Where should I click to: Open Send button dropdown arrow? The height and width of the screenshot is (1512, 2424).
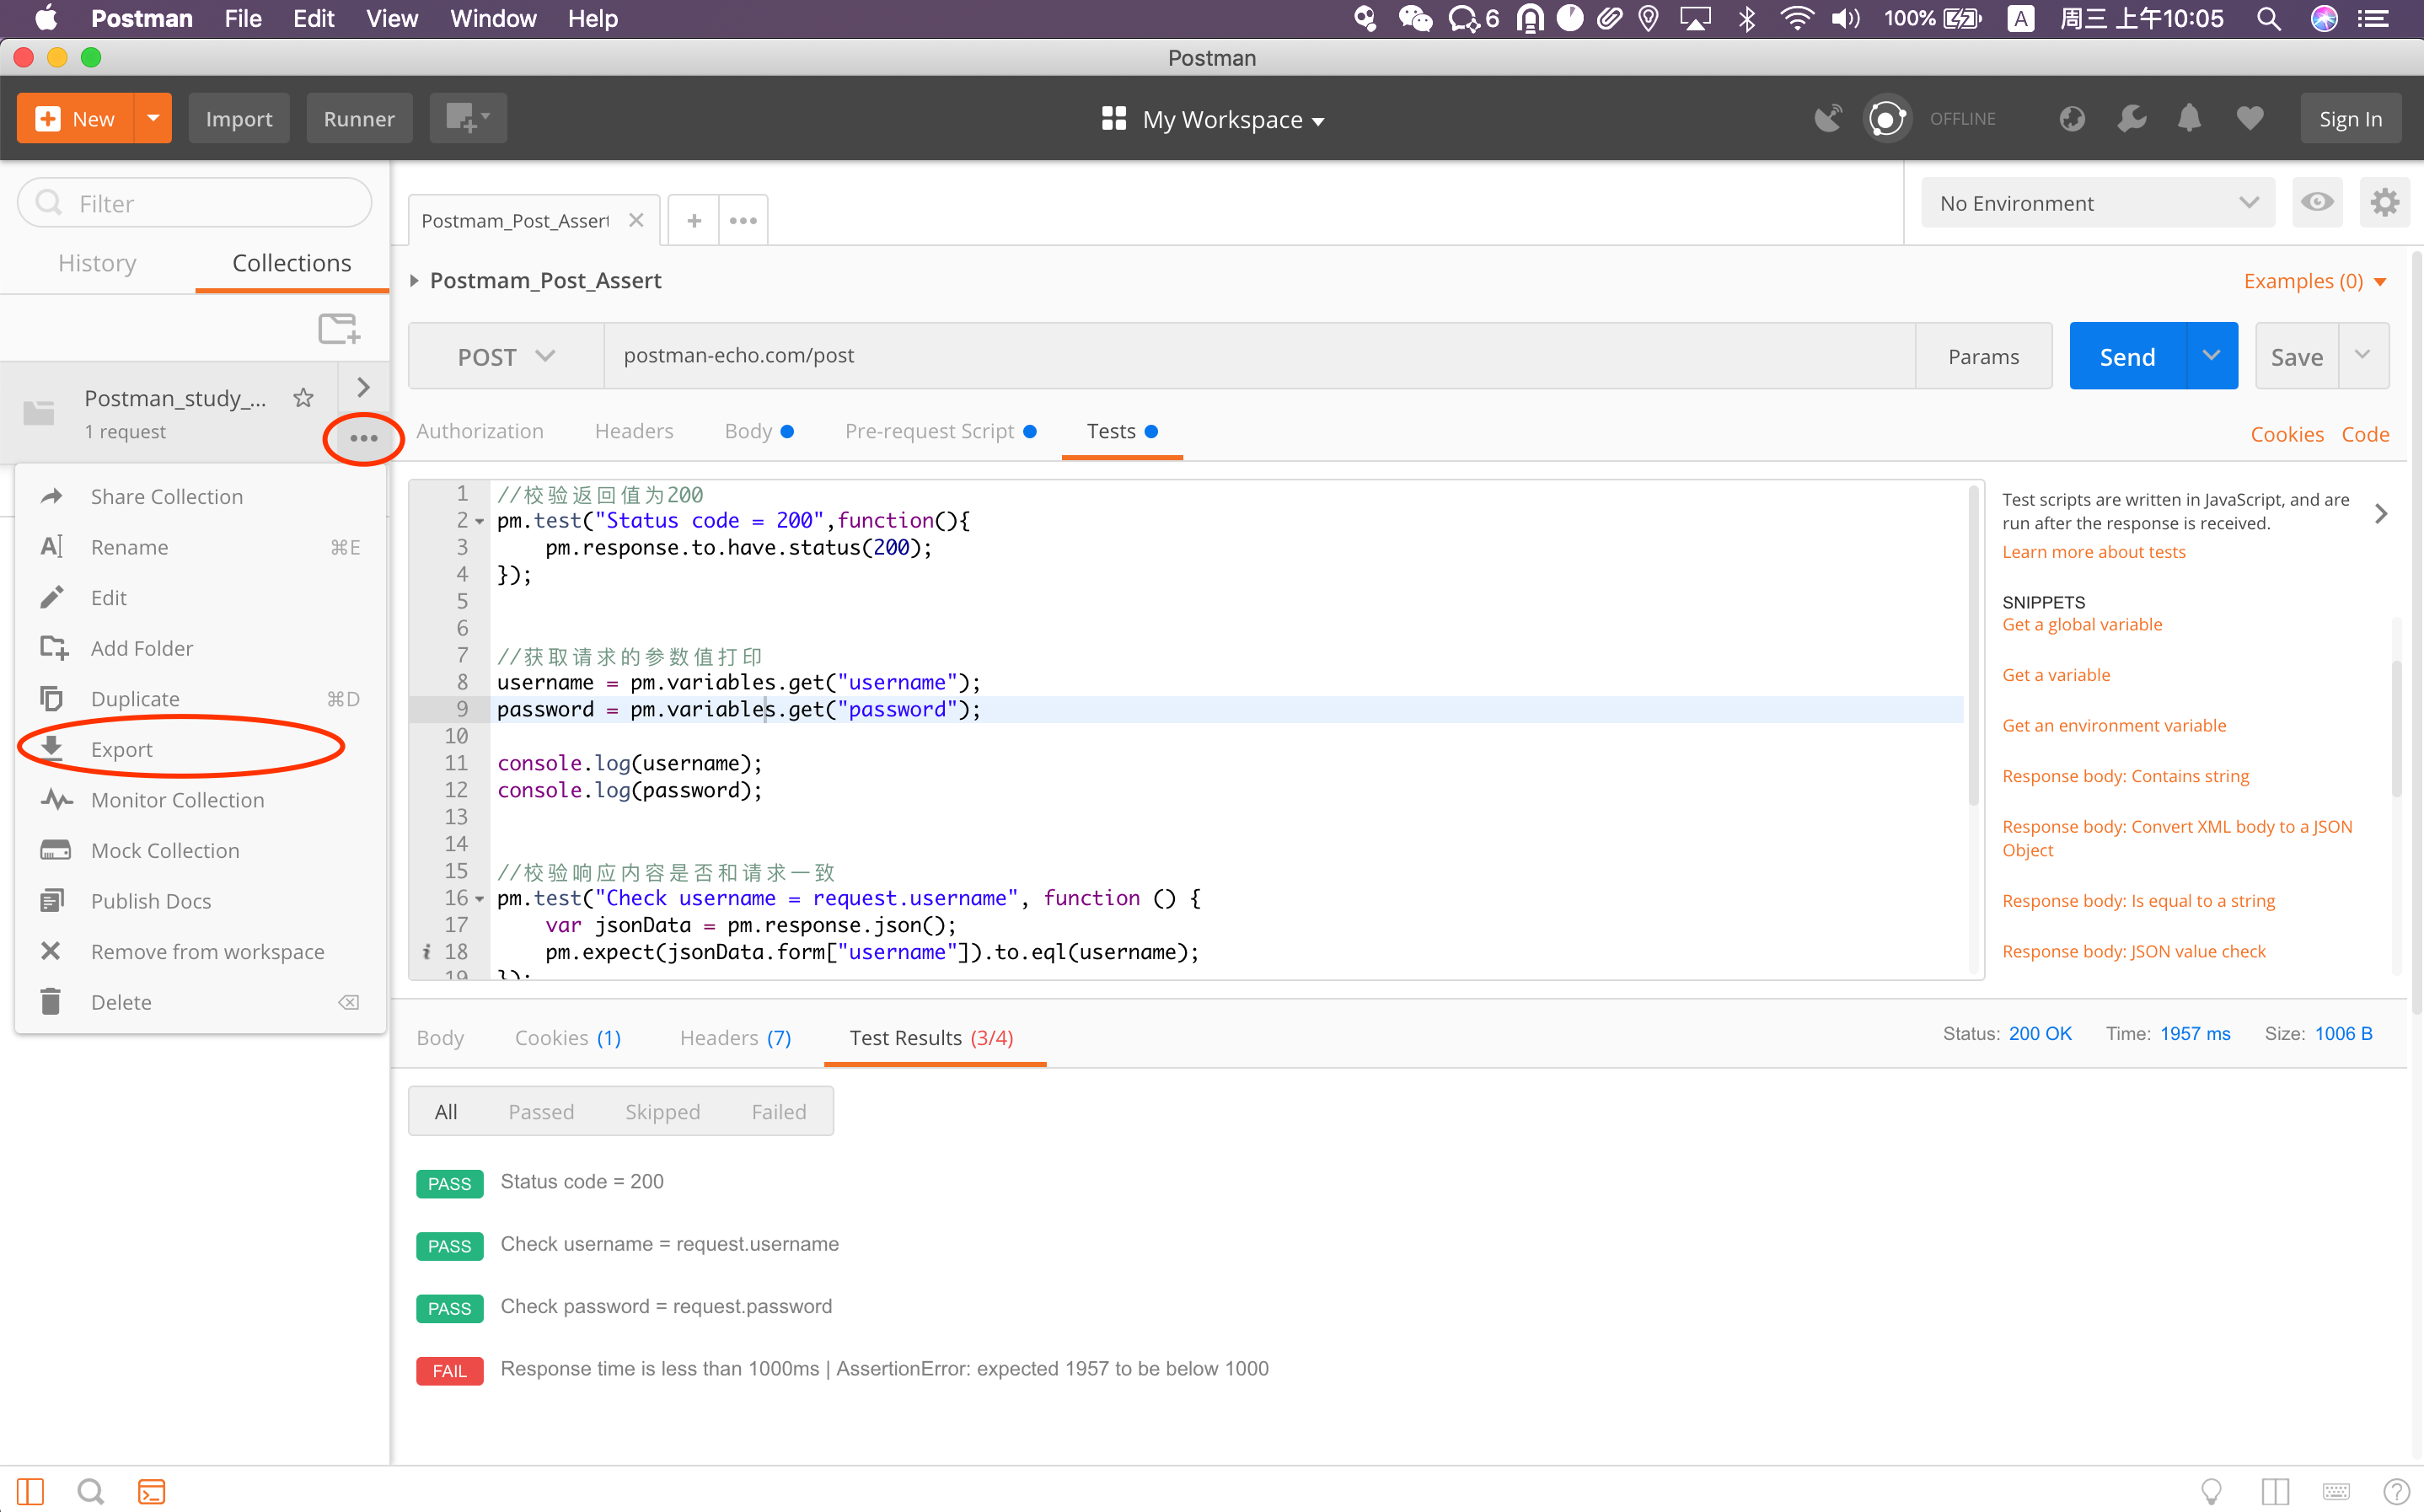(x=2211, y=356)
